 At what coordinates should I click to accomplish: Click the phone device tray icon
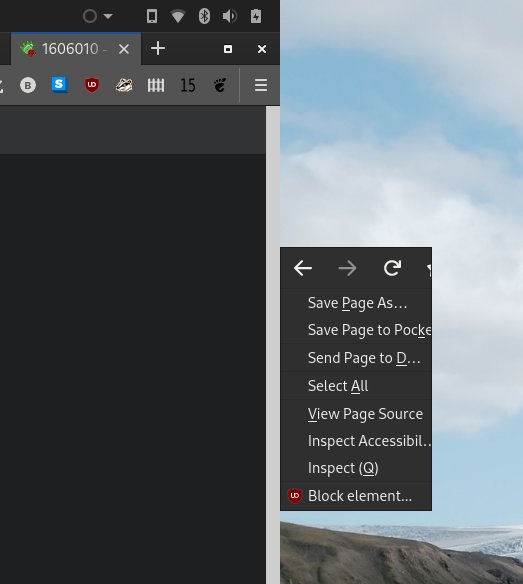pyautogui.click(x=152, y=16)
